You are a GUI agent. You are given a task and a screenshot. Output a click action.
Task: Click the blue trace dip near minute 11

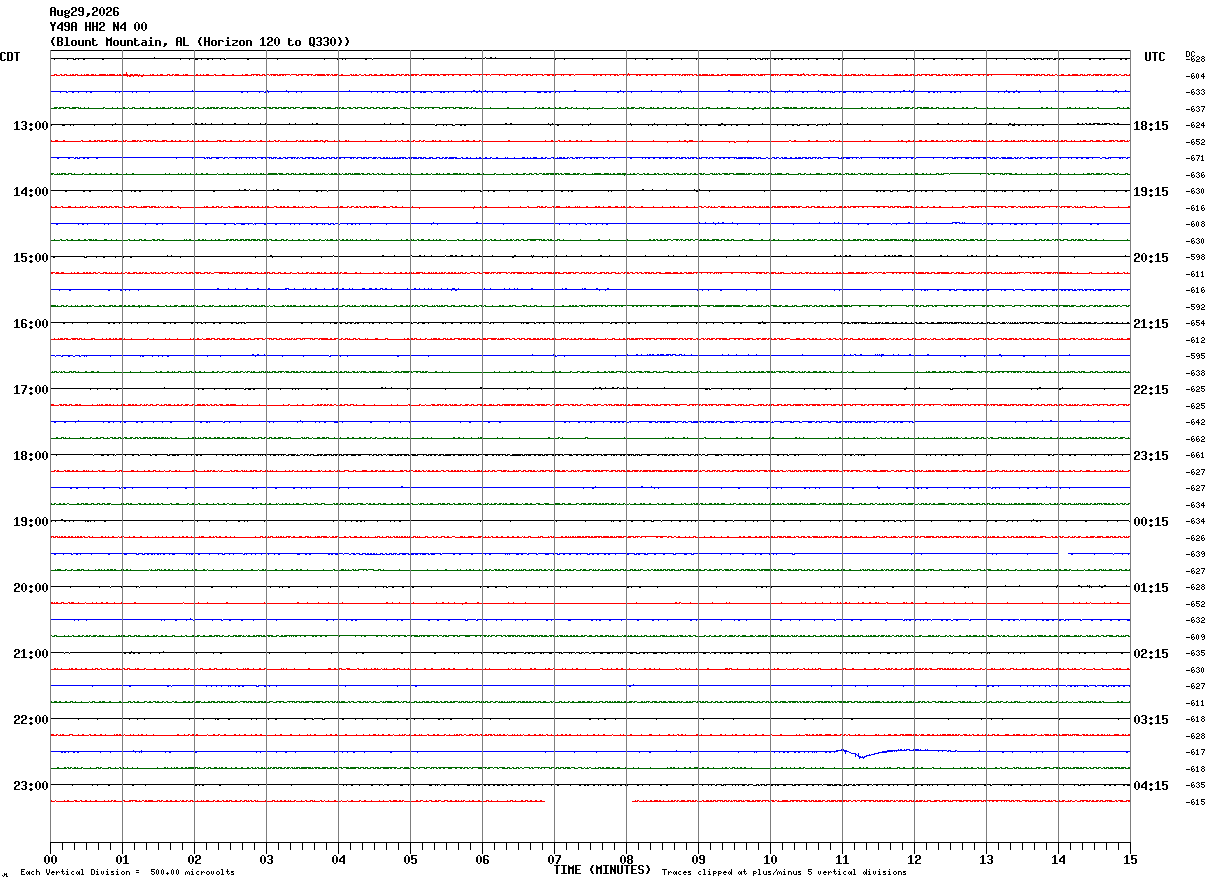coord(861,755)
